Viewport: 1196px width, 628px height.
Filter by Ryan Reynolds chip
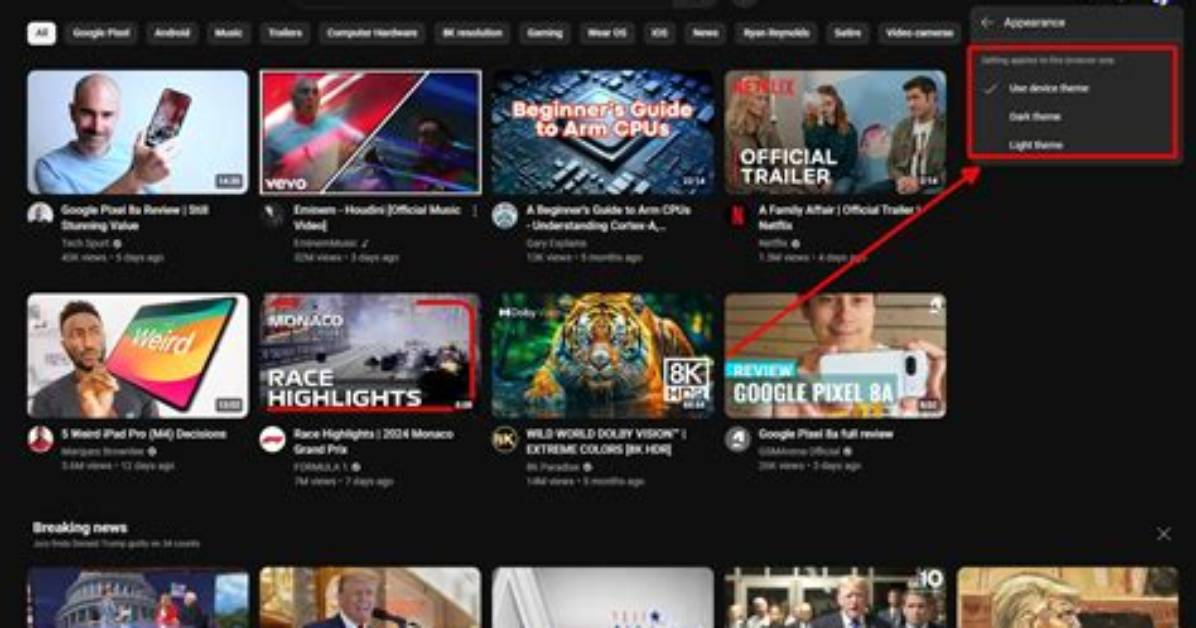click(776, 33)
